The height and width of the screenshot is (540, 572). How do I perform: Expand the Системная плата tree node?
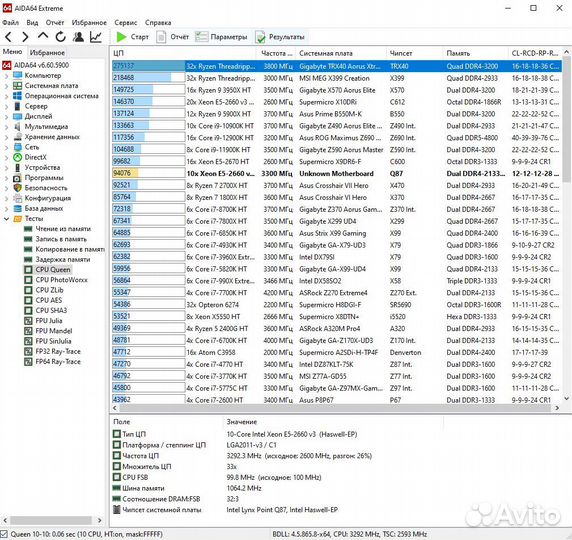pyautogui.click(x=7, y=86)
